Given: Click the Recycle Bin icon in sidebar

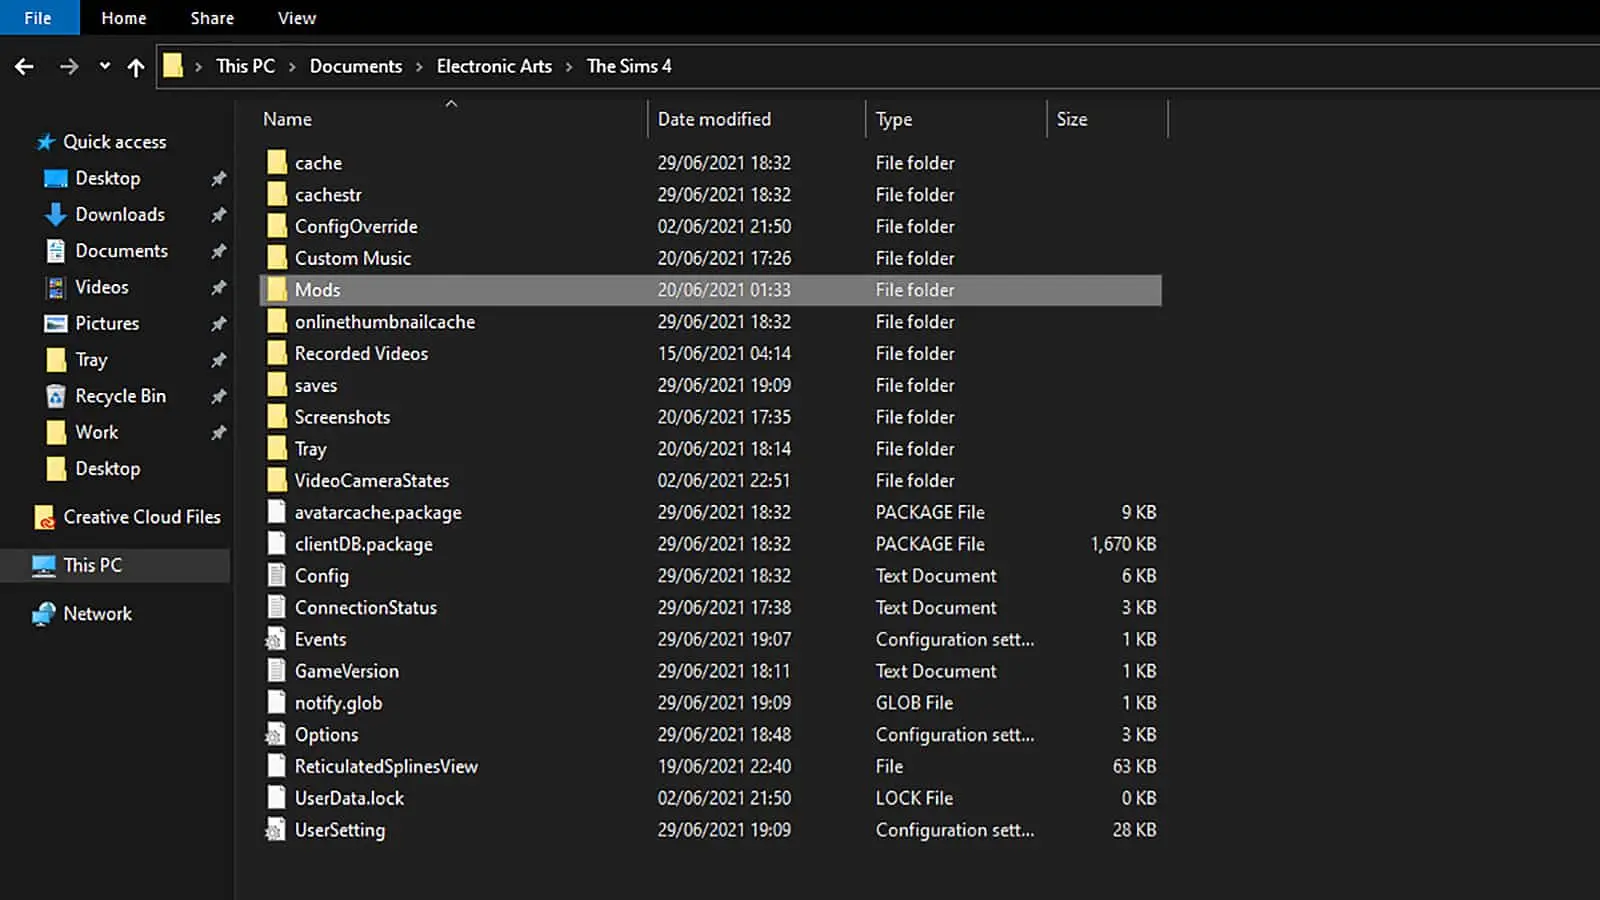Looking at the screenshot, I should point(56,396).
